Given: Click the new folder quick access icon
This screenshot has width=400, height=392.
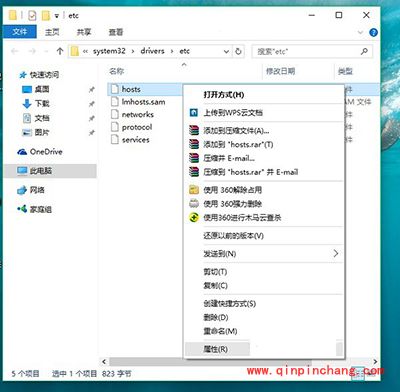Looking at the screenshot, I should pyautogui.click(x=46, y=15).
